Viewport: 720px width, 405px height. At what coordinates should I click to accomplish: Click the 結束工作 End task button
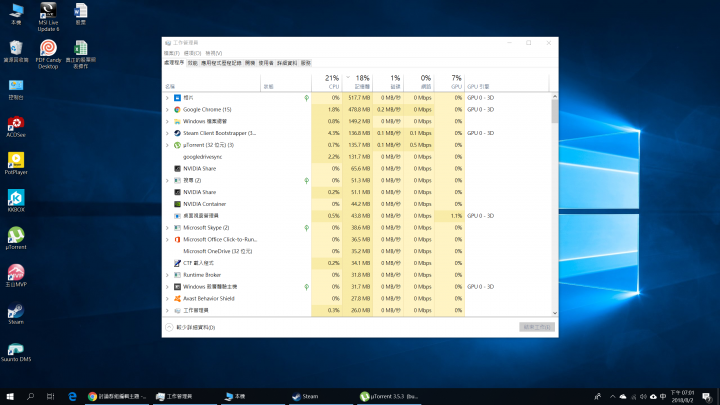[537, 327]
